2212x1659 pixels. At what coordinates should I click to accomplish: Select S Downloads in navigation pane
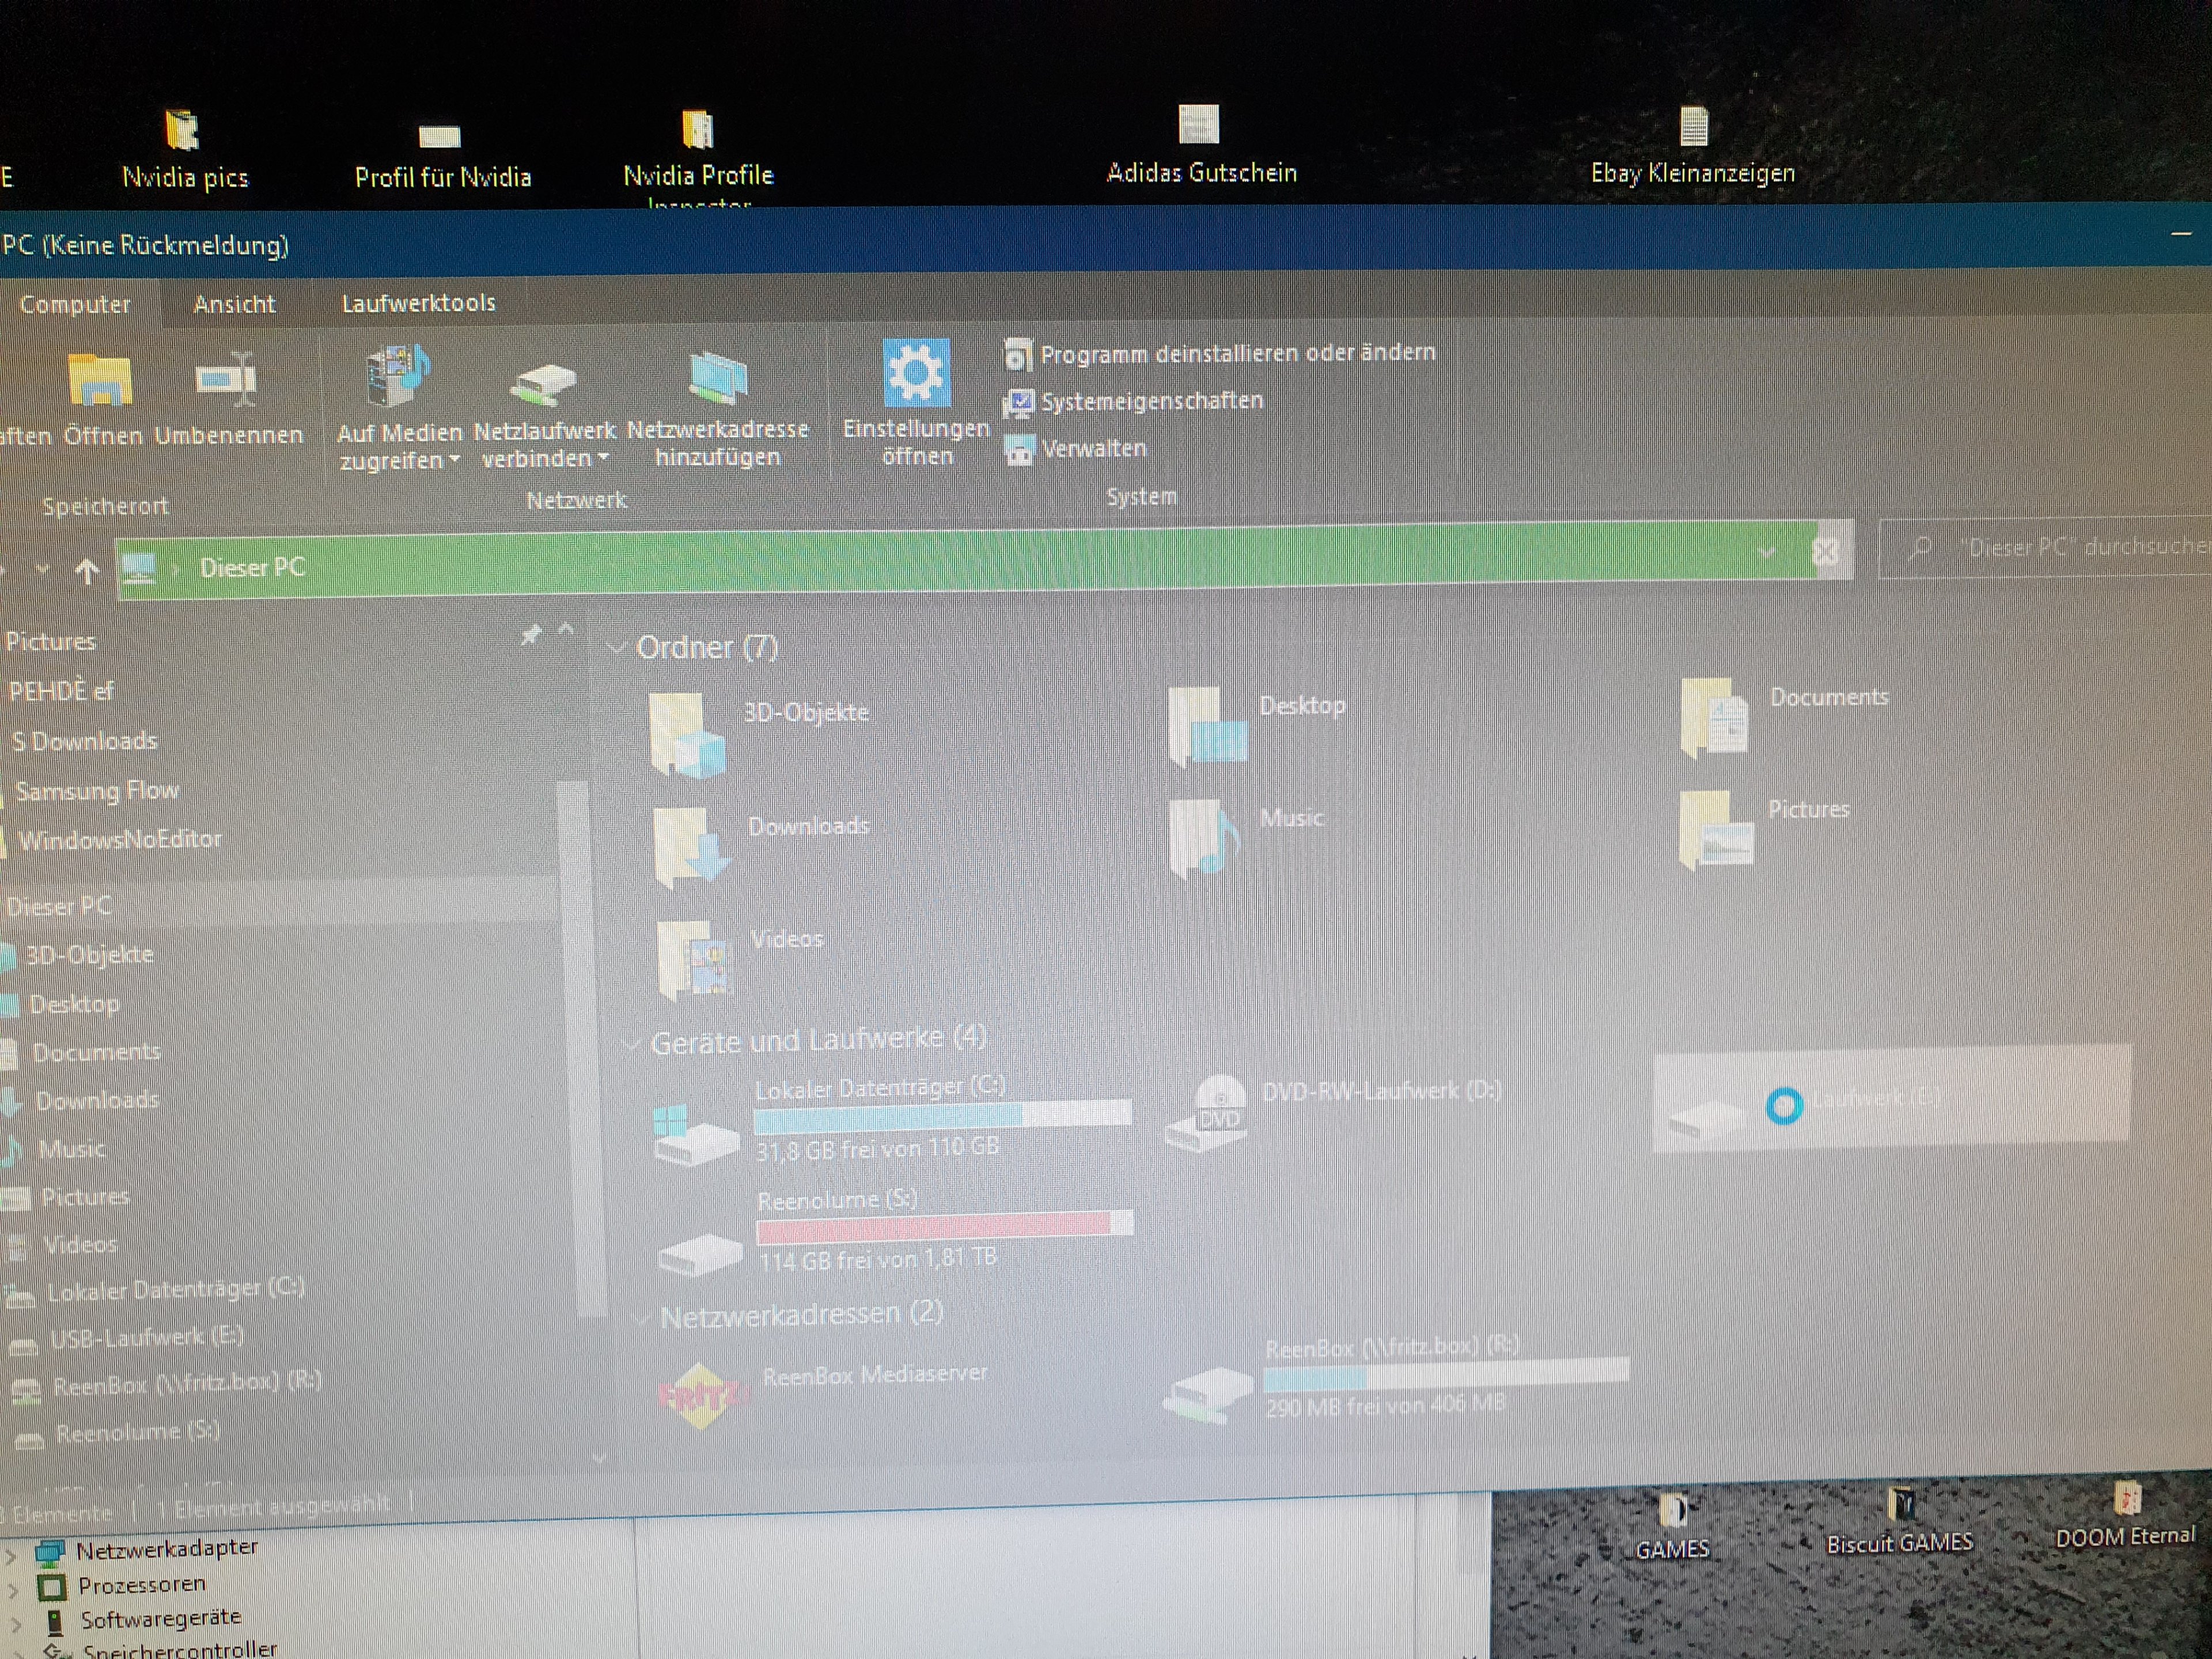(x=85, y=741)
